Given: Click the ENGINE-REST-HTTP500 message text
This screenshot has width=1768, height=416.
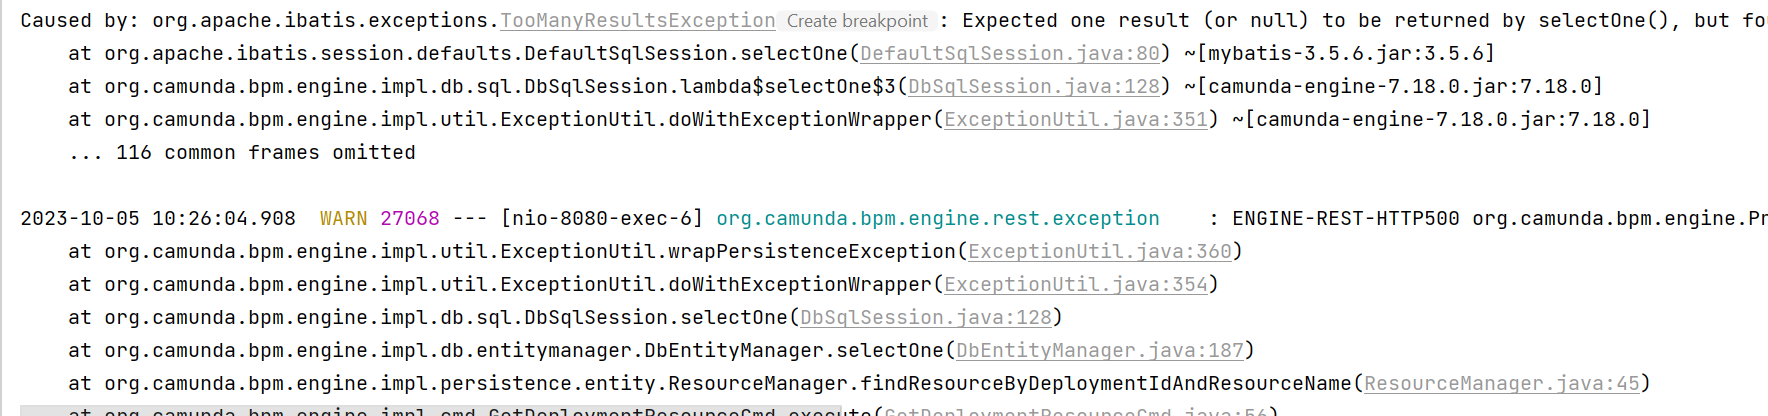Looking at the screenshot, I should 1346,218.
